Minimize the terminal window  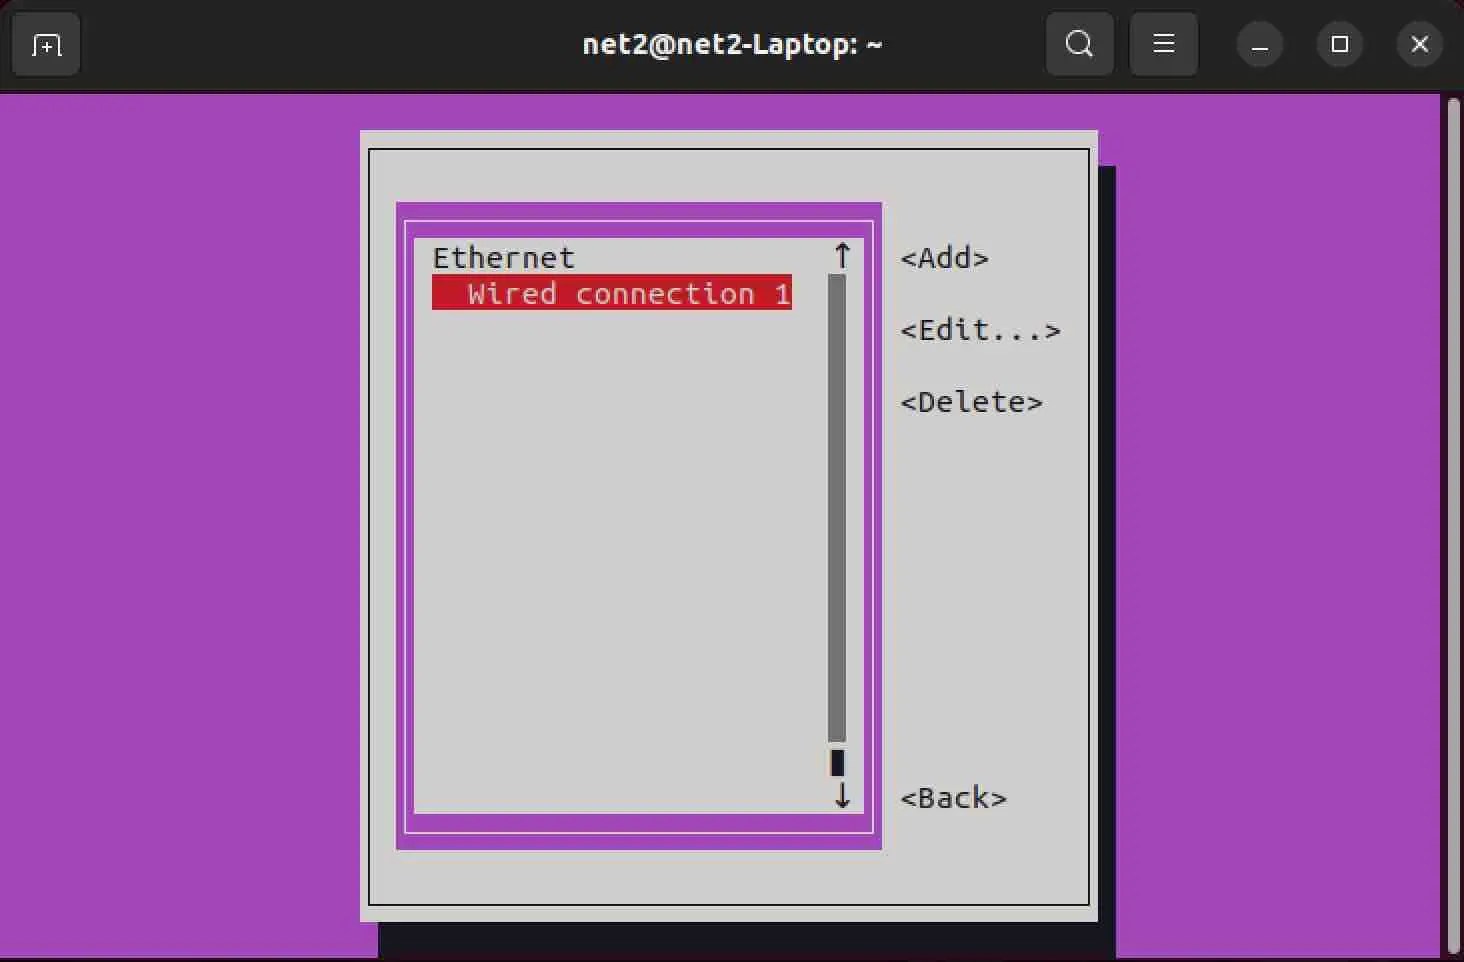pyautogui.click(x=1259, y=44)
